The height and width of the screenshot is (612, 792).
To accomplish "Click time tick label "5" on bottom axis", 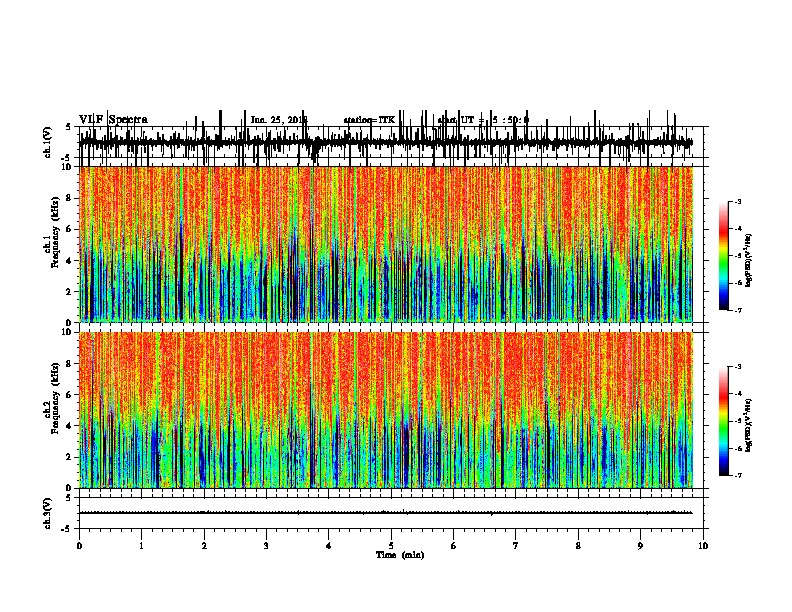I will point(391,546).
